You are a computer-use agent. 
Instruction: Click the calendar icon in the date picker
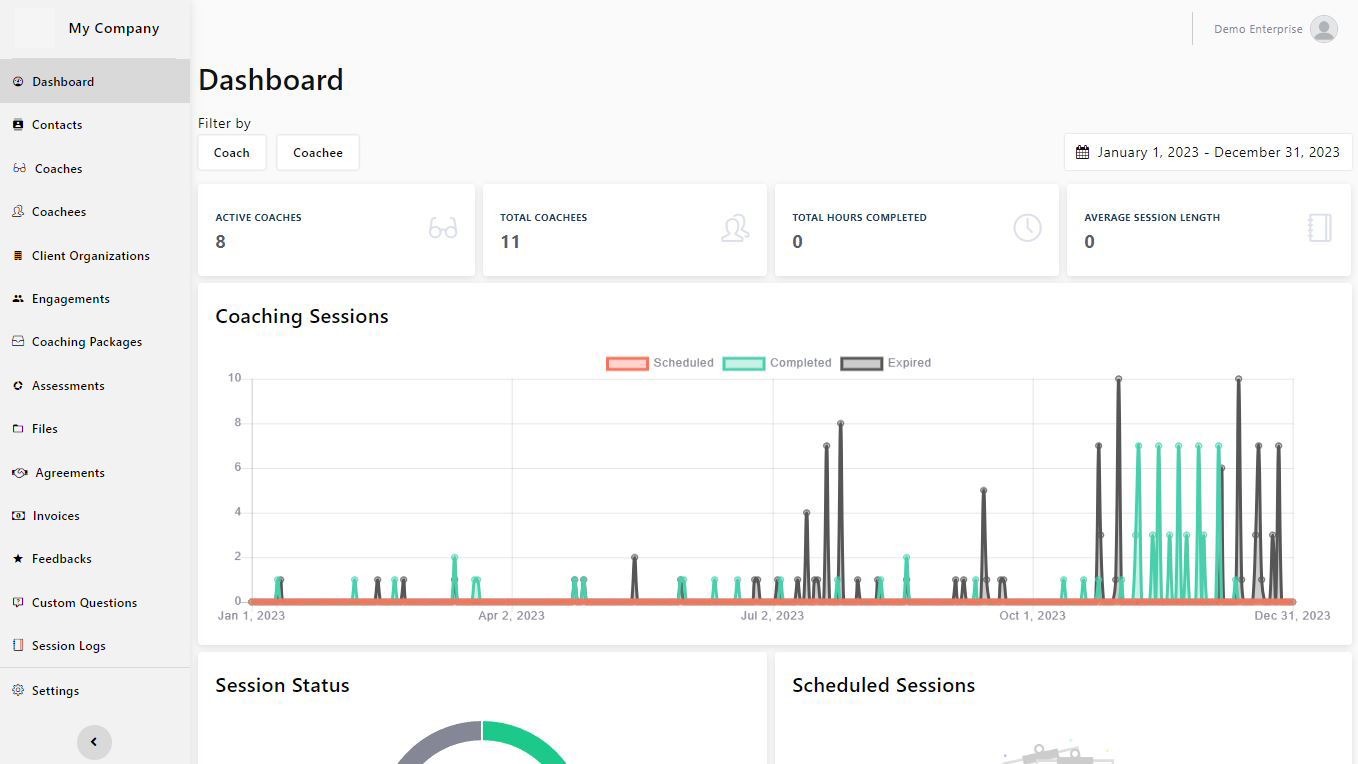(1081, 151)
